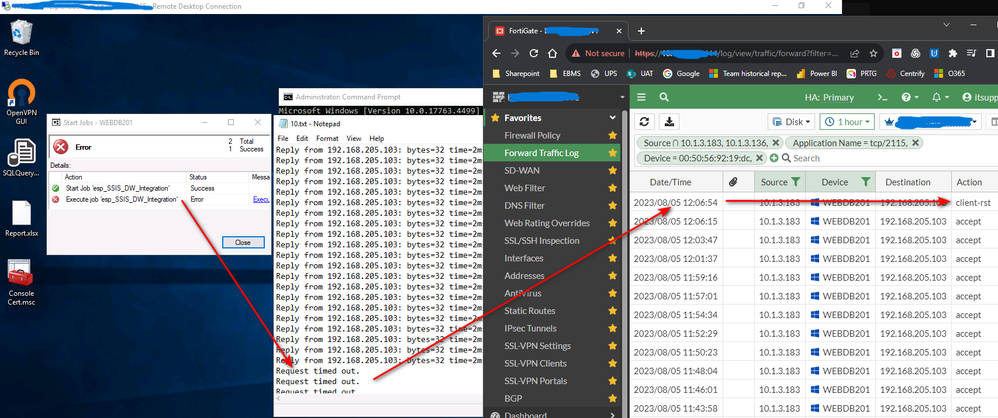Click the Device column filter icon
998x418 pixels.
click(868, 181)
